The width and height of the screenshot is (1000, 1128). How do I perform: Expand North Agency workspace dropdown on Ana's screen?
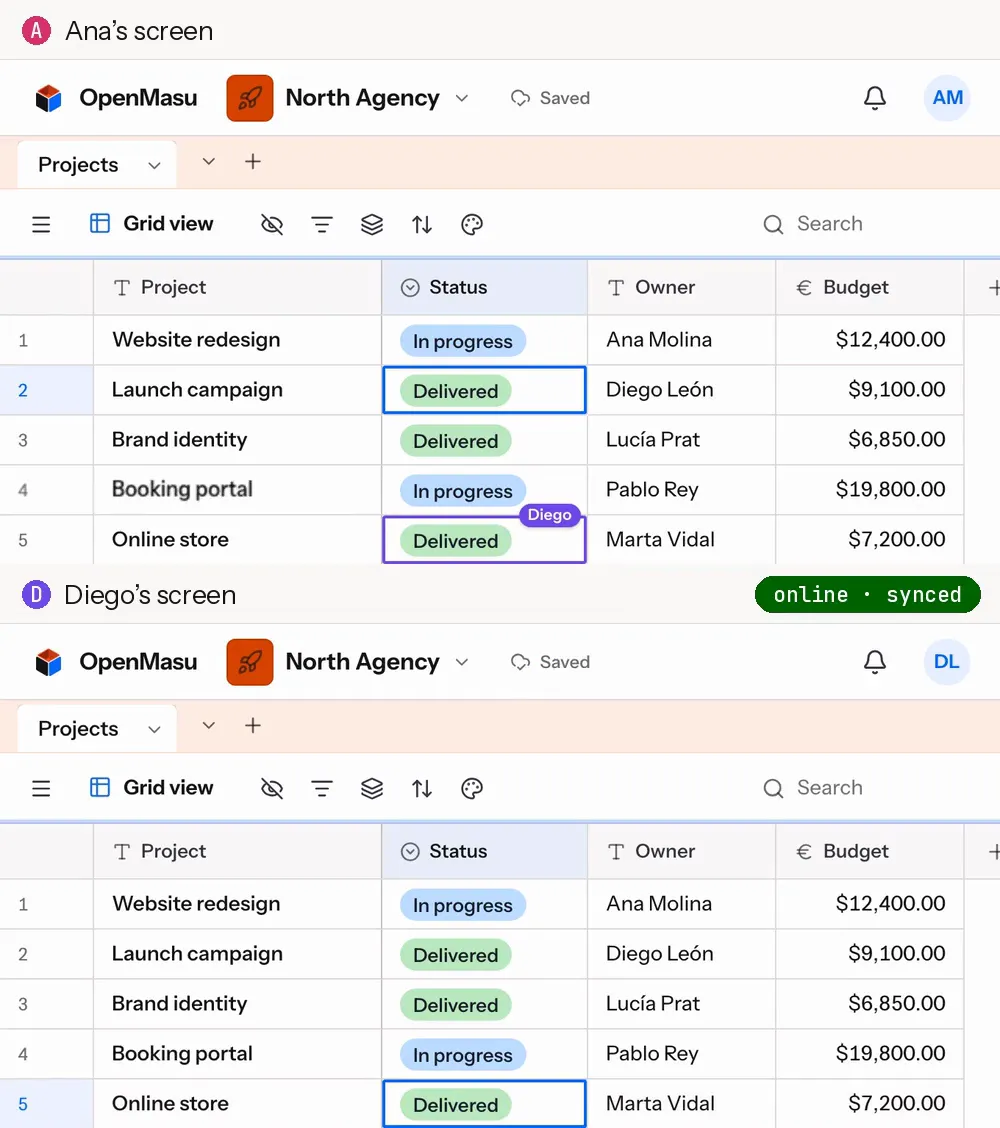(x=462, y=98)
